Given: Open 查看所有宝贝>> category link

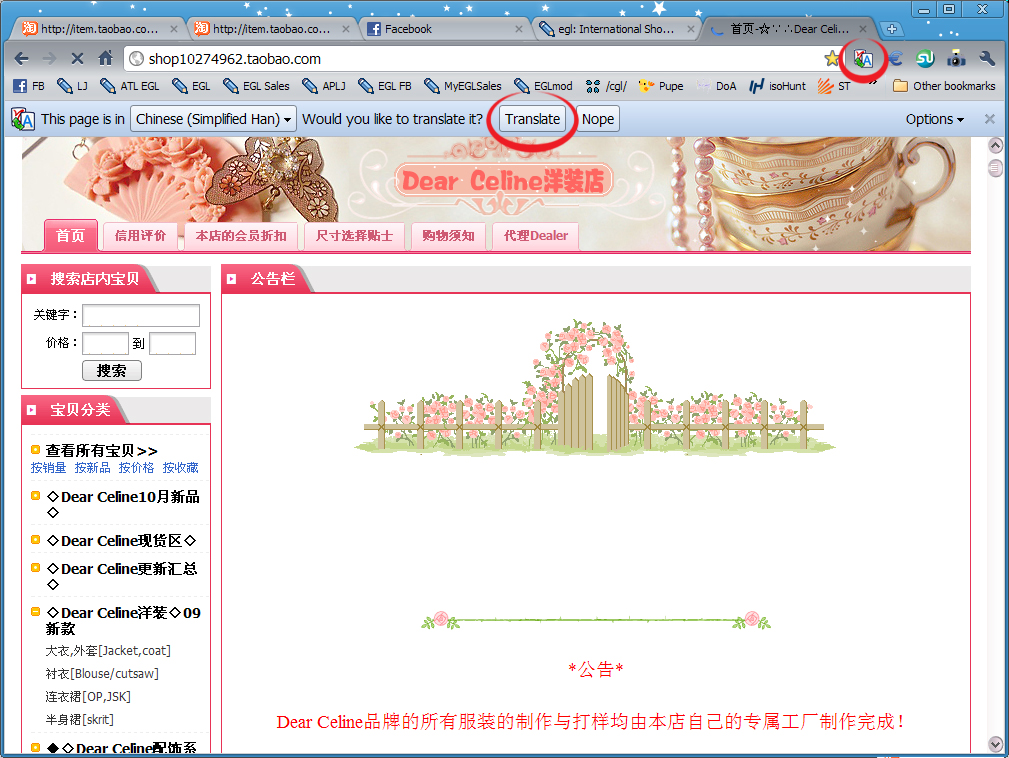Looking at the screenshot, I should (x=101, y=450).
